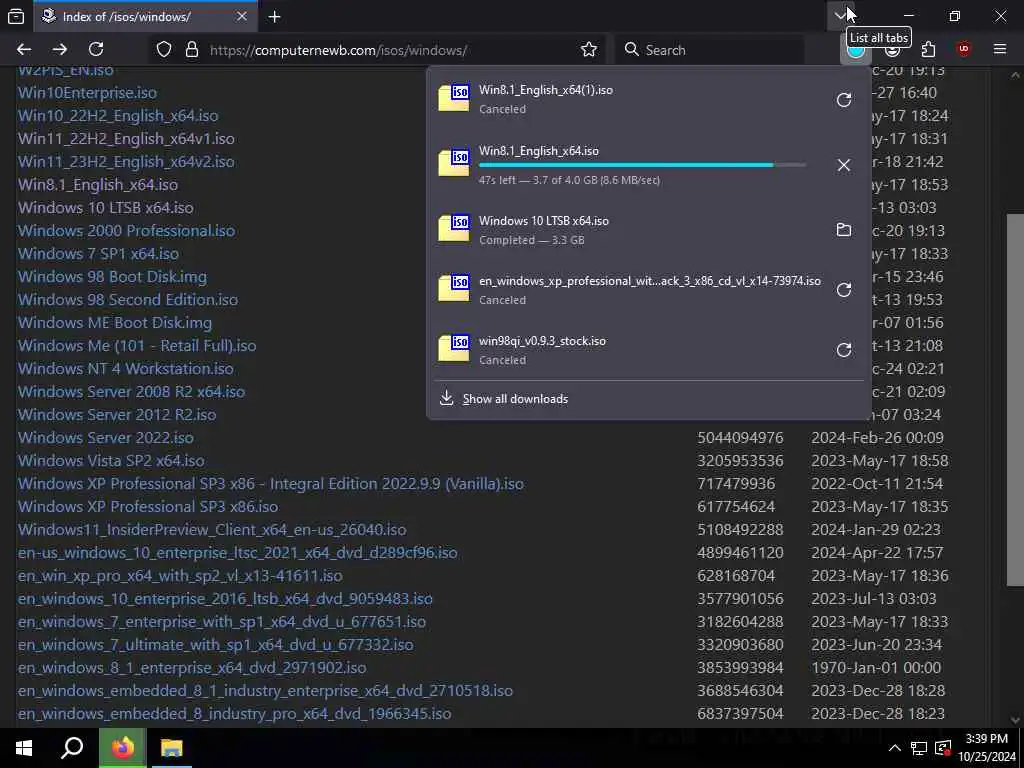Click the Win8.1_English_x64.iso download progress bar

(x=642, y=165)
